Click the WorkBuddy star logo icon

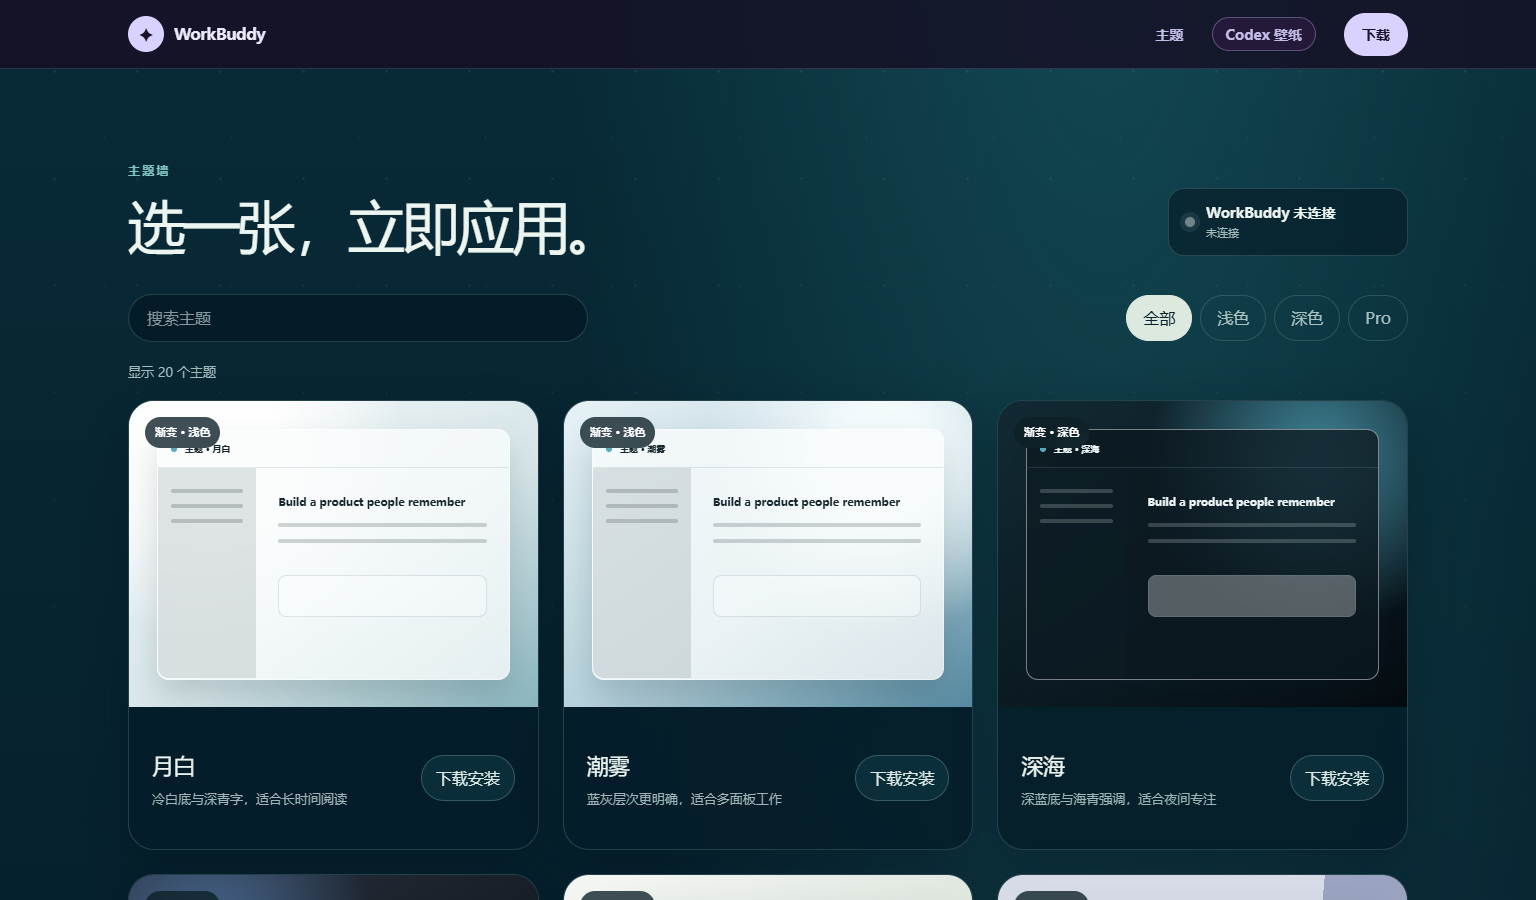point(146,34)
